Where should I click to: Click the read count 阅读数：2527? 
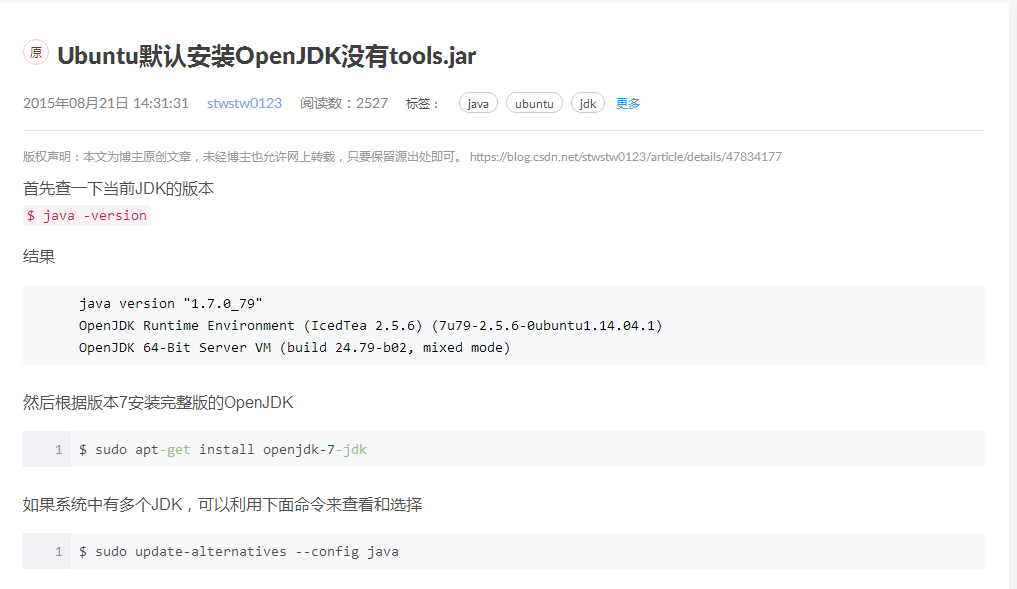[x=344, y=103]
